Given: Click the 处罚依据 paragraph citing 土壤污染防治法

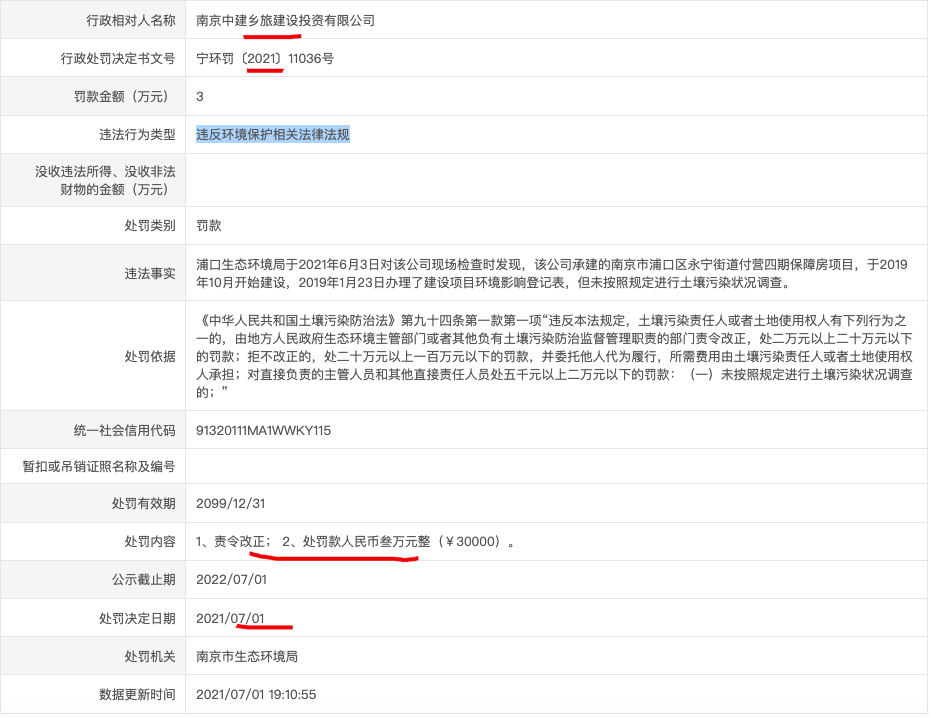Looking at the screenshot, I should (554, 356).
